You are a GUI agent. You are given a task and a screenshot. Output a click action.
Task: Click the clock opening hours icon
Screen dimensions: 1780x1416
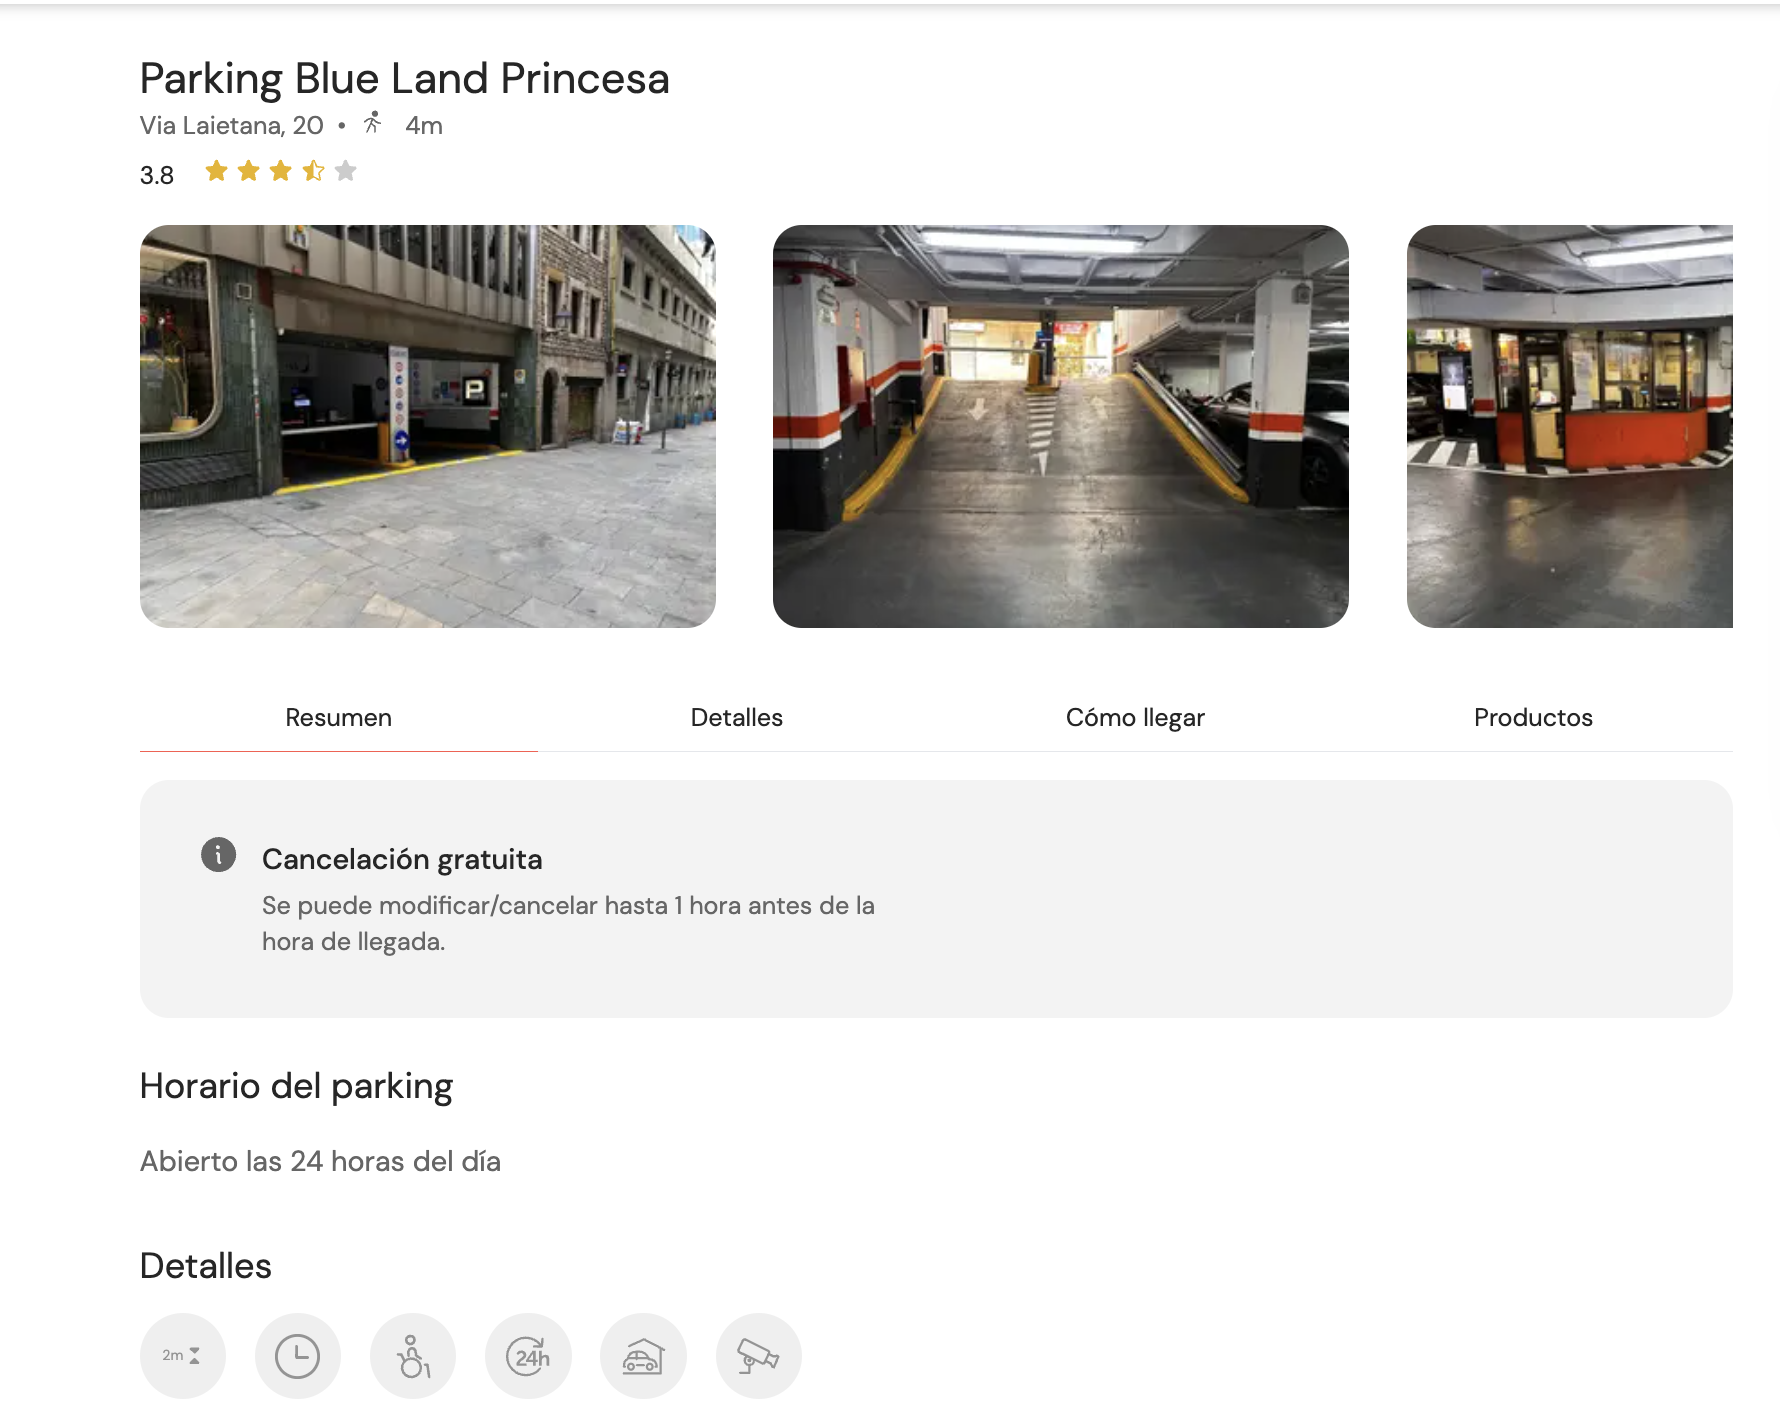(x=297, y=1356)
